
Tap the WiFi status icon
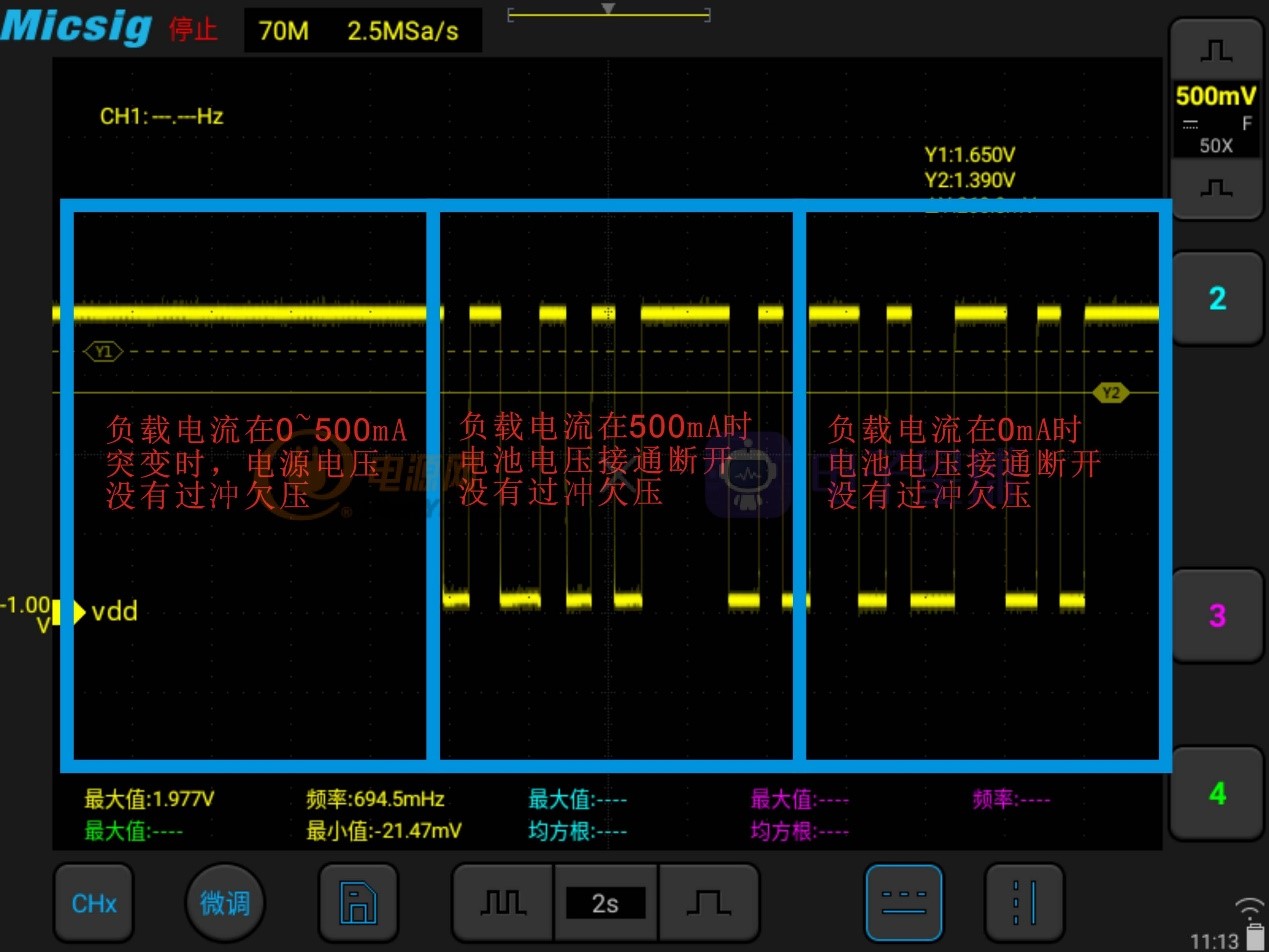click(x=1249, y=908)
